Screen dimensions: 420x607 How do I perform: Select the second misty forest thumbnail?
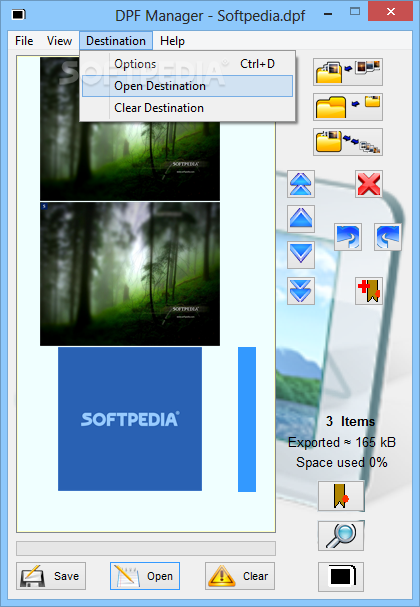[x=130, y=274]
